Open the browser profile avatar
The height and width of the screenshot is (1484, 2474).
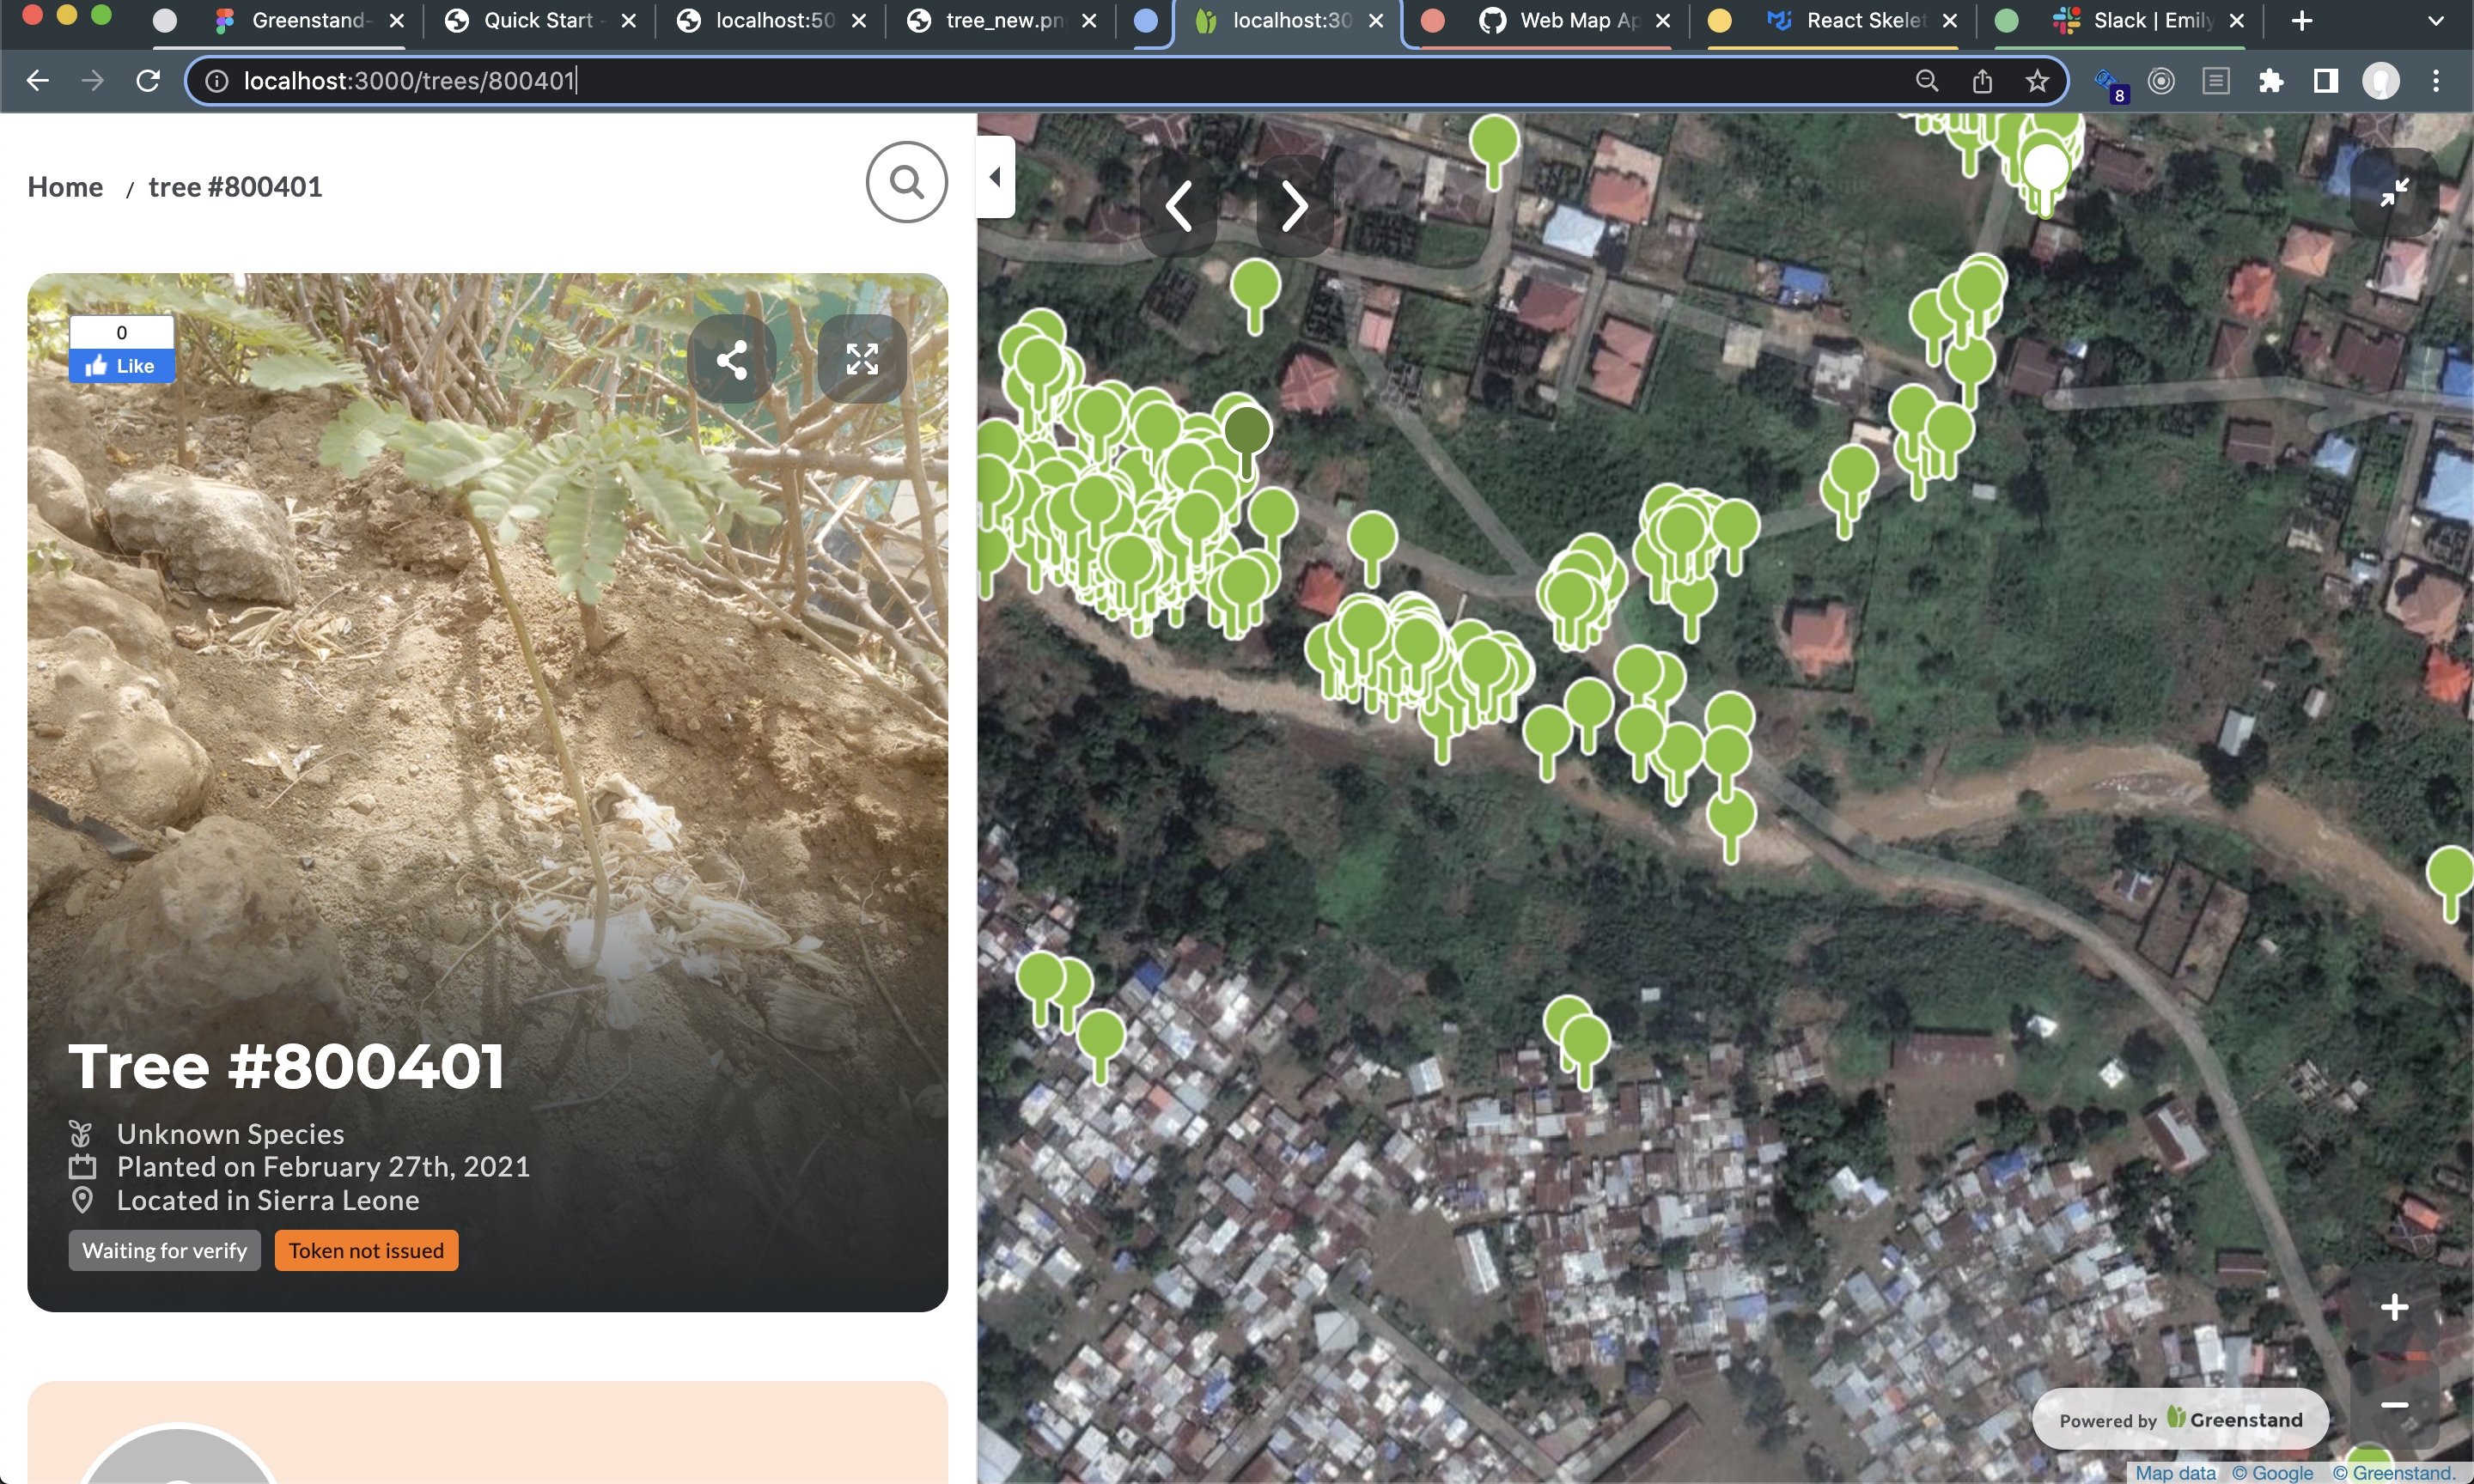2381,81
